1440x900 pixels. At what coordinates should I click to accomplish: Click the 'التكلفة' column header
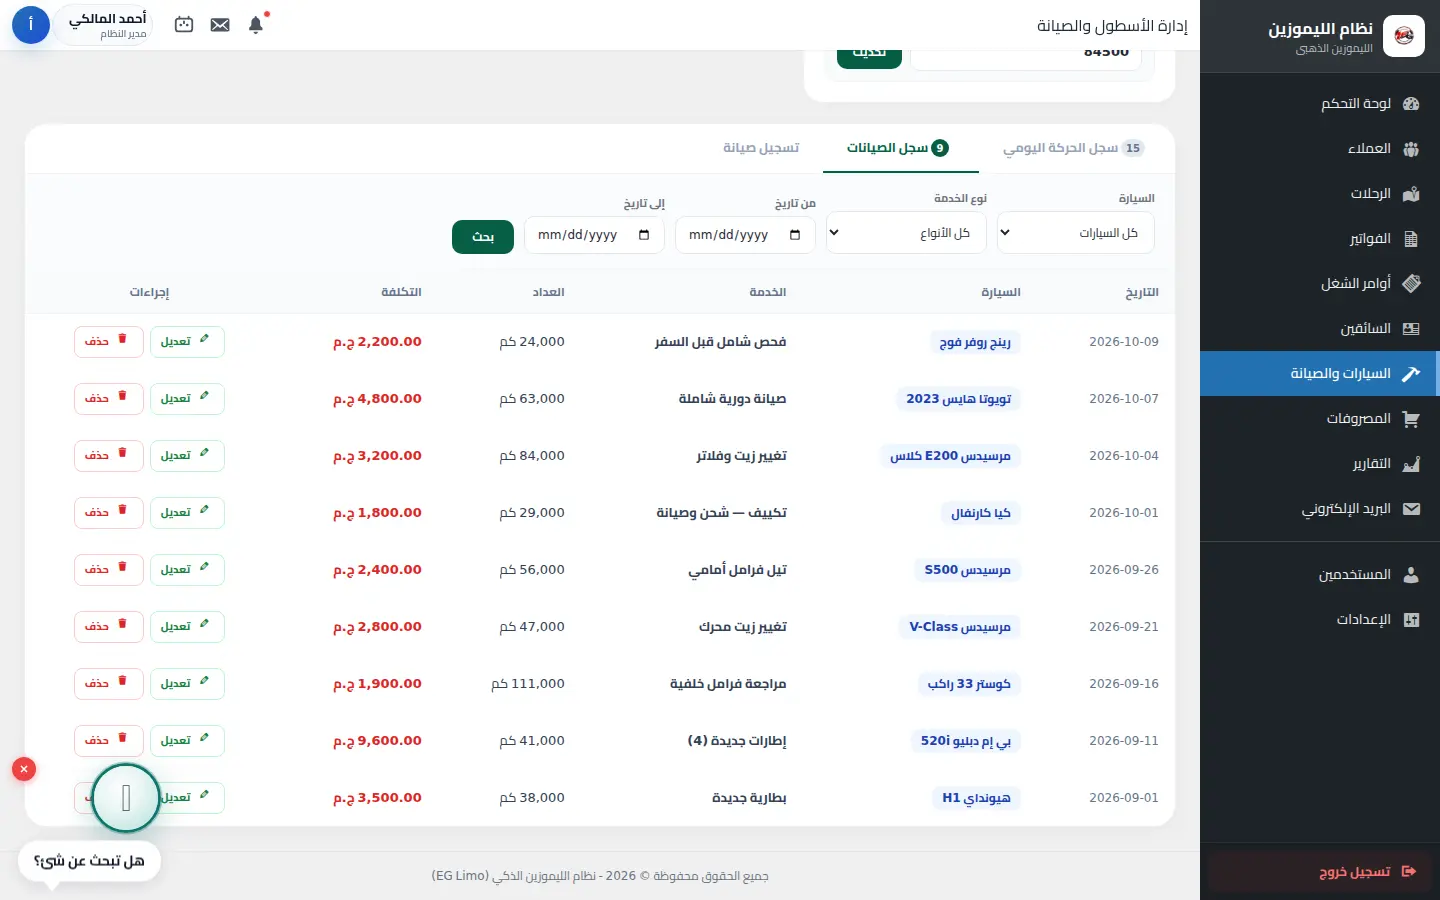[401, 292]
